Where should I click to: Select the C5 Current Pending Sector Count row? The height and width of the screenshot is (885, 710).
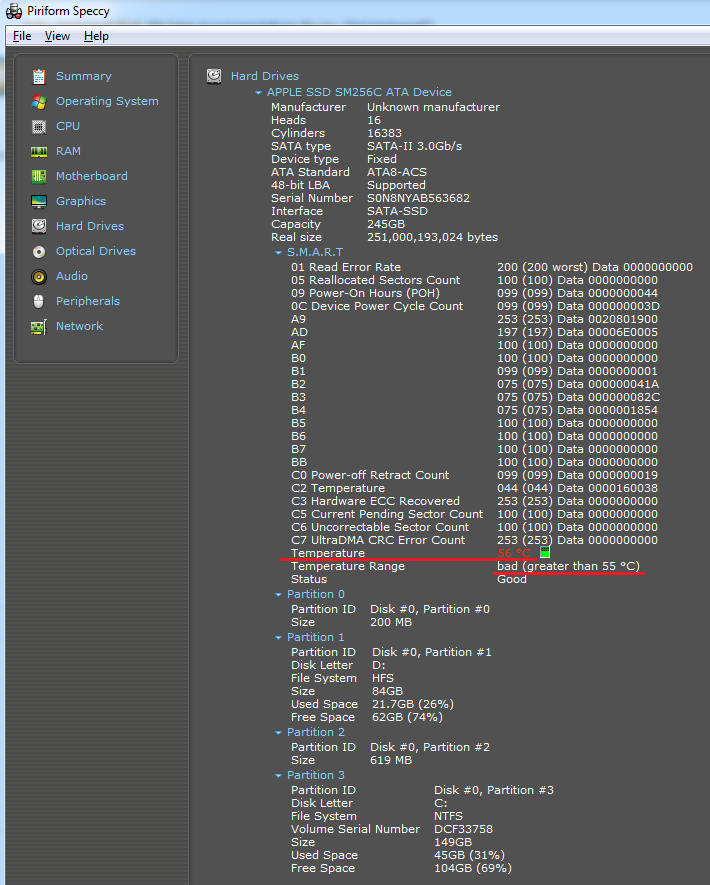pyautogui.click(x=474, y=514)
